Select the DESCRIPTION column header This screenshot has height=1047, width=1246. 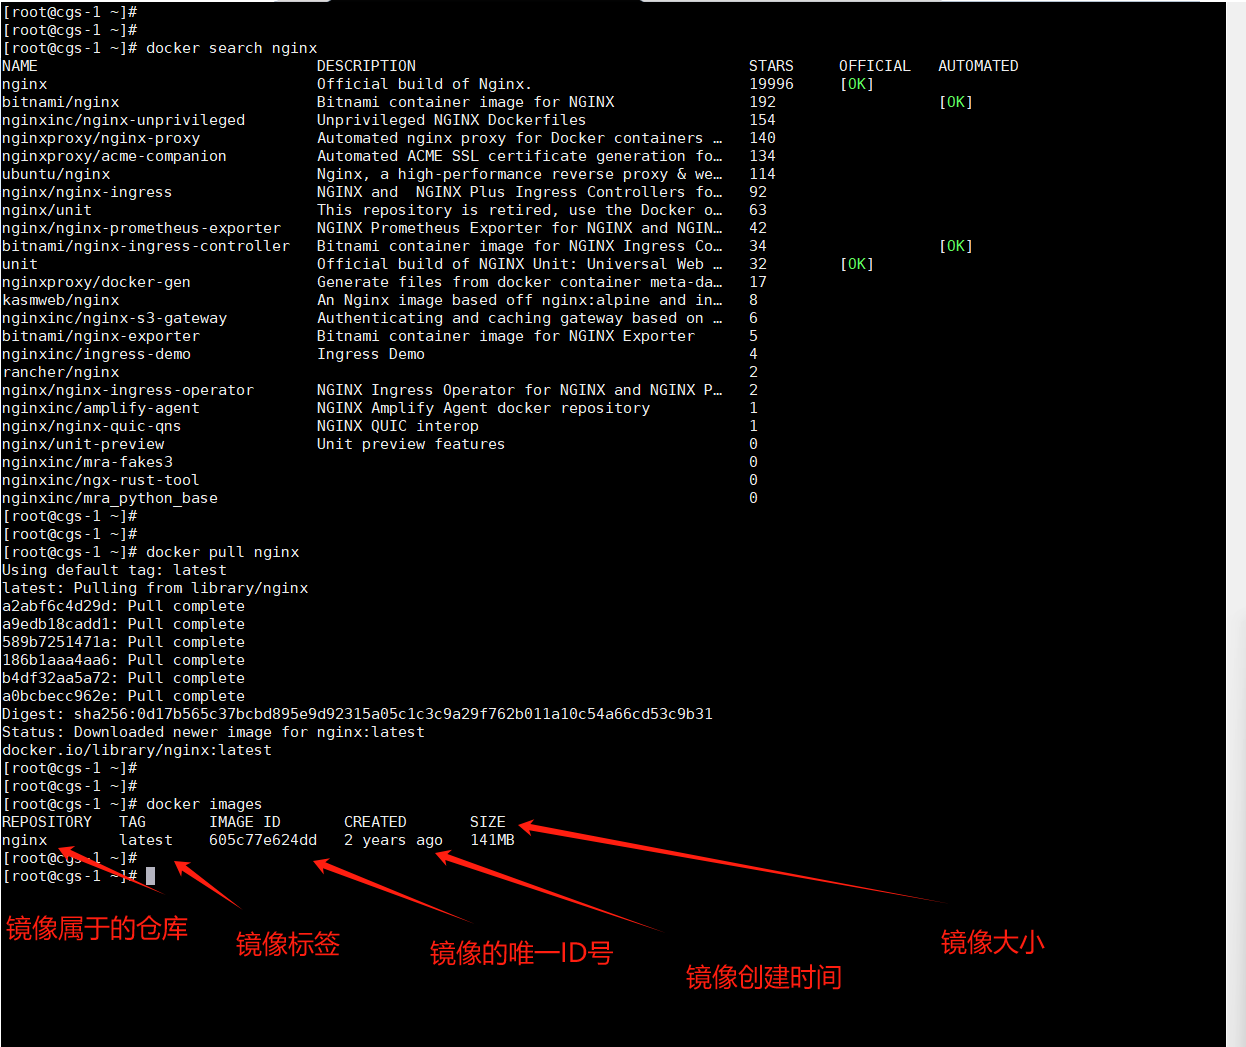(x=366, y=66)
